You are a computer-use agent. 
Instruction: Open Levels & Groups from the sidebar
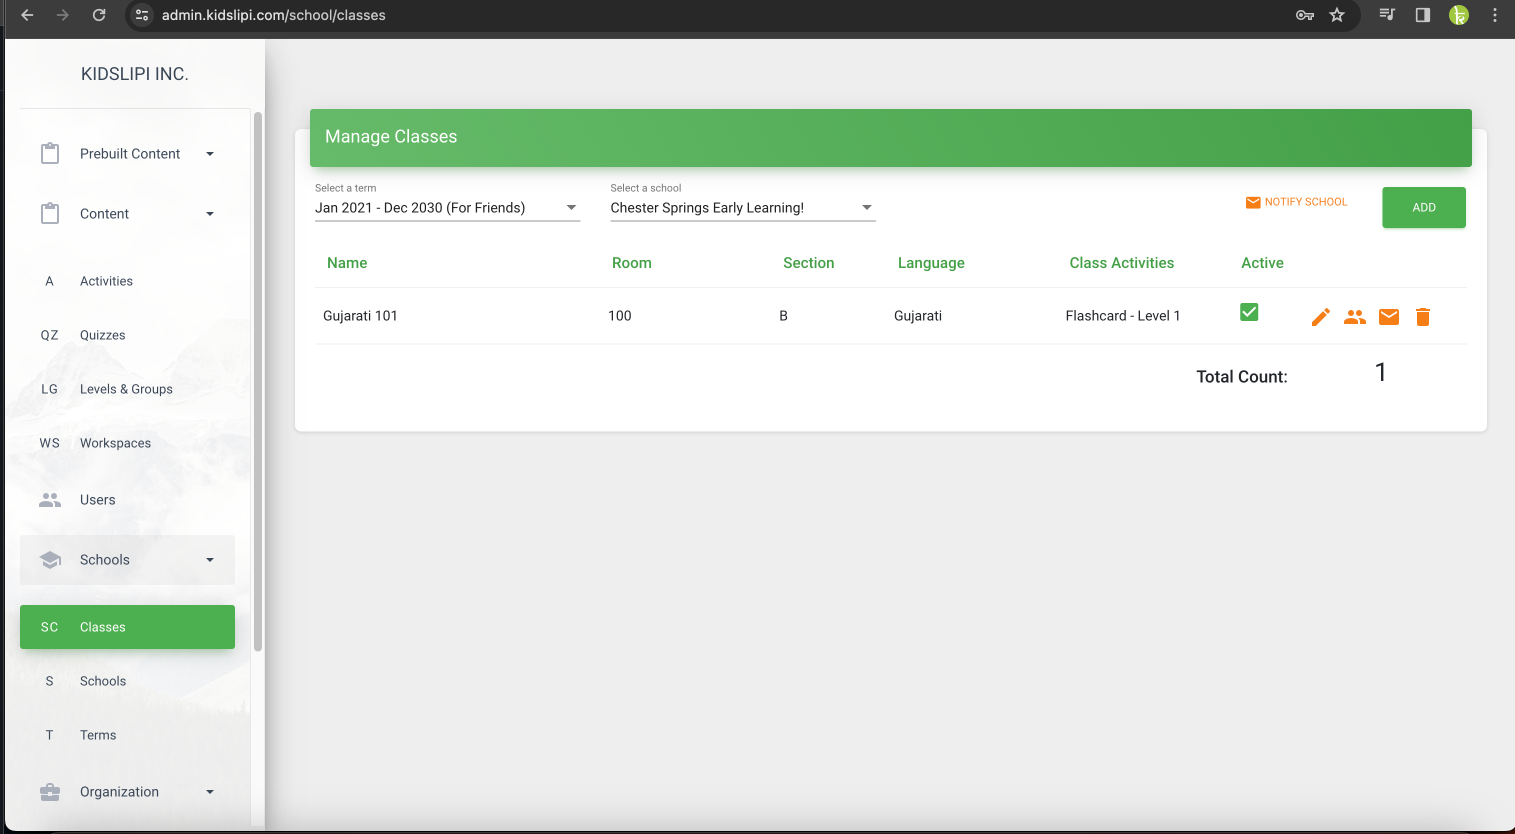(x=126, y=390)
